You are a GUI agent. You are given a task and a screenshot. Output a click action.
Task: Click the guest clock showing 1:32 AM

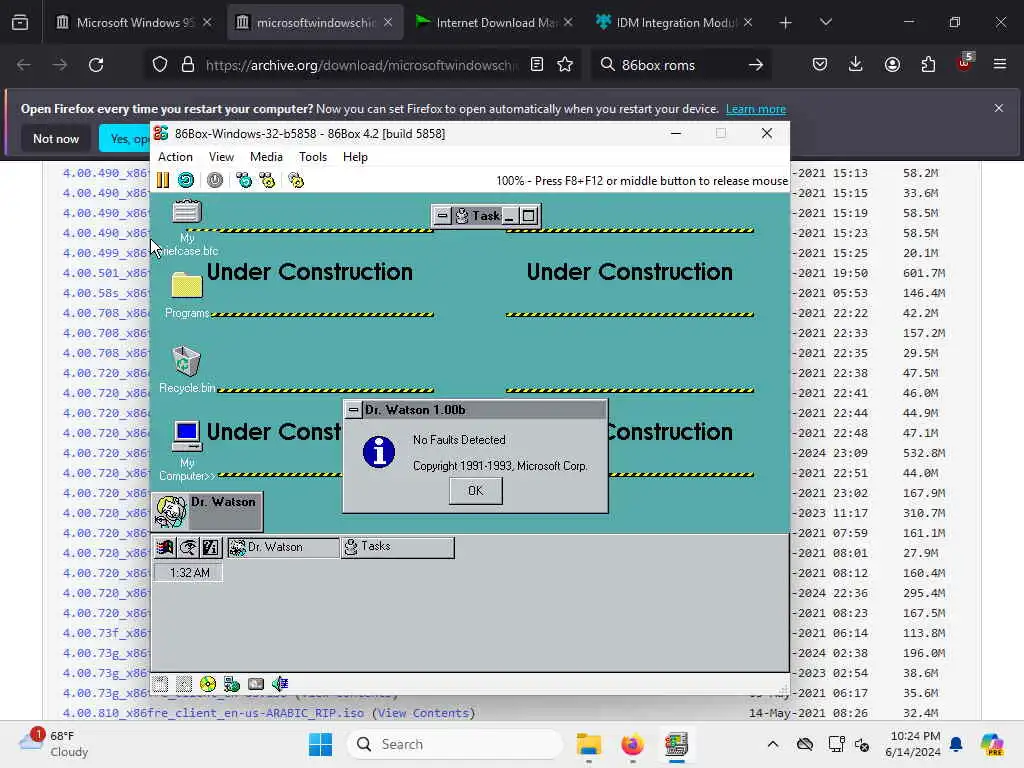pyautogui.click(x=189, y=573)
